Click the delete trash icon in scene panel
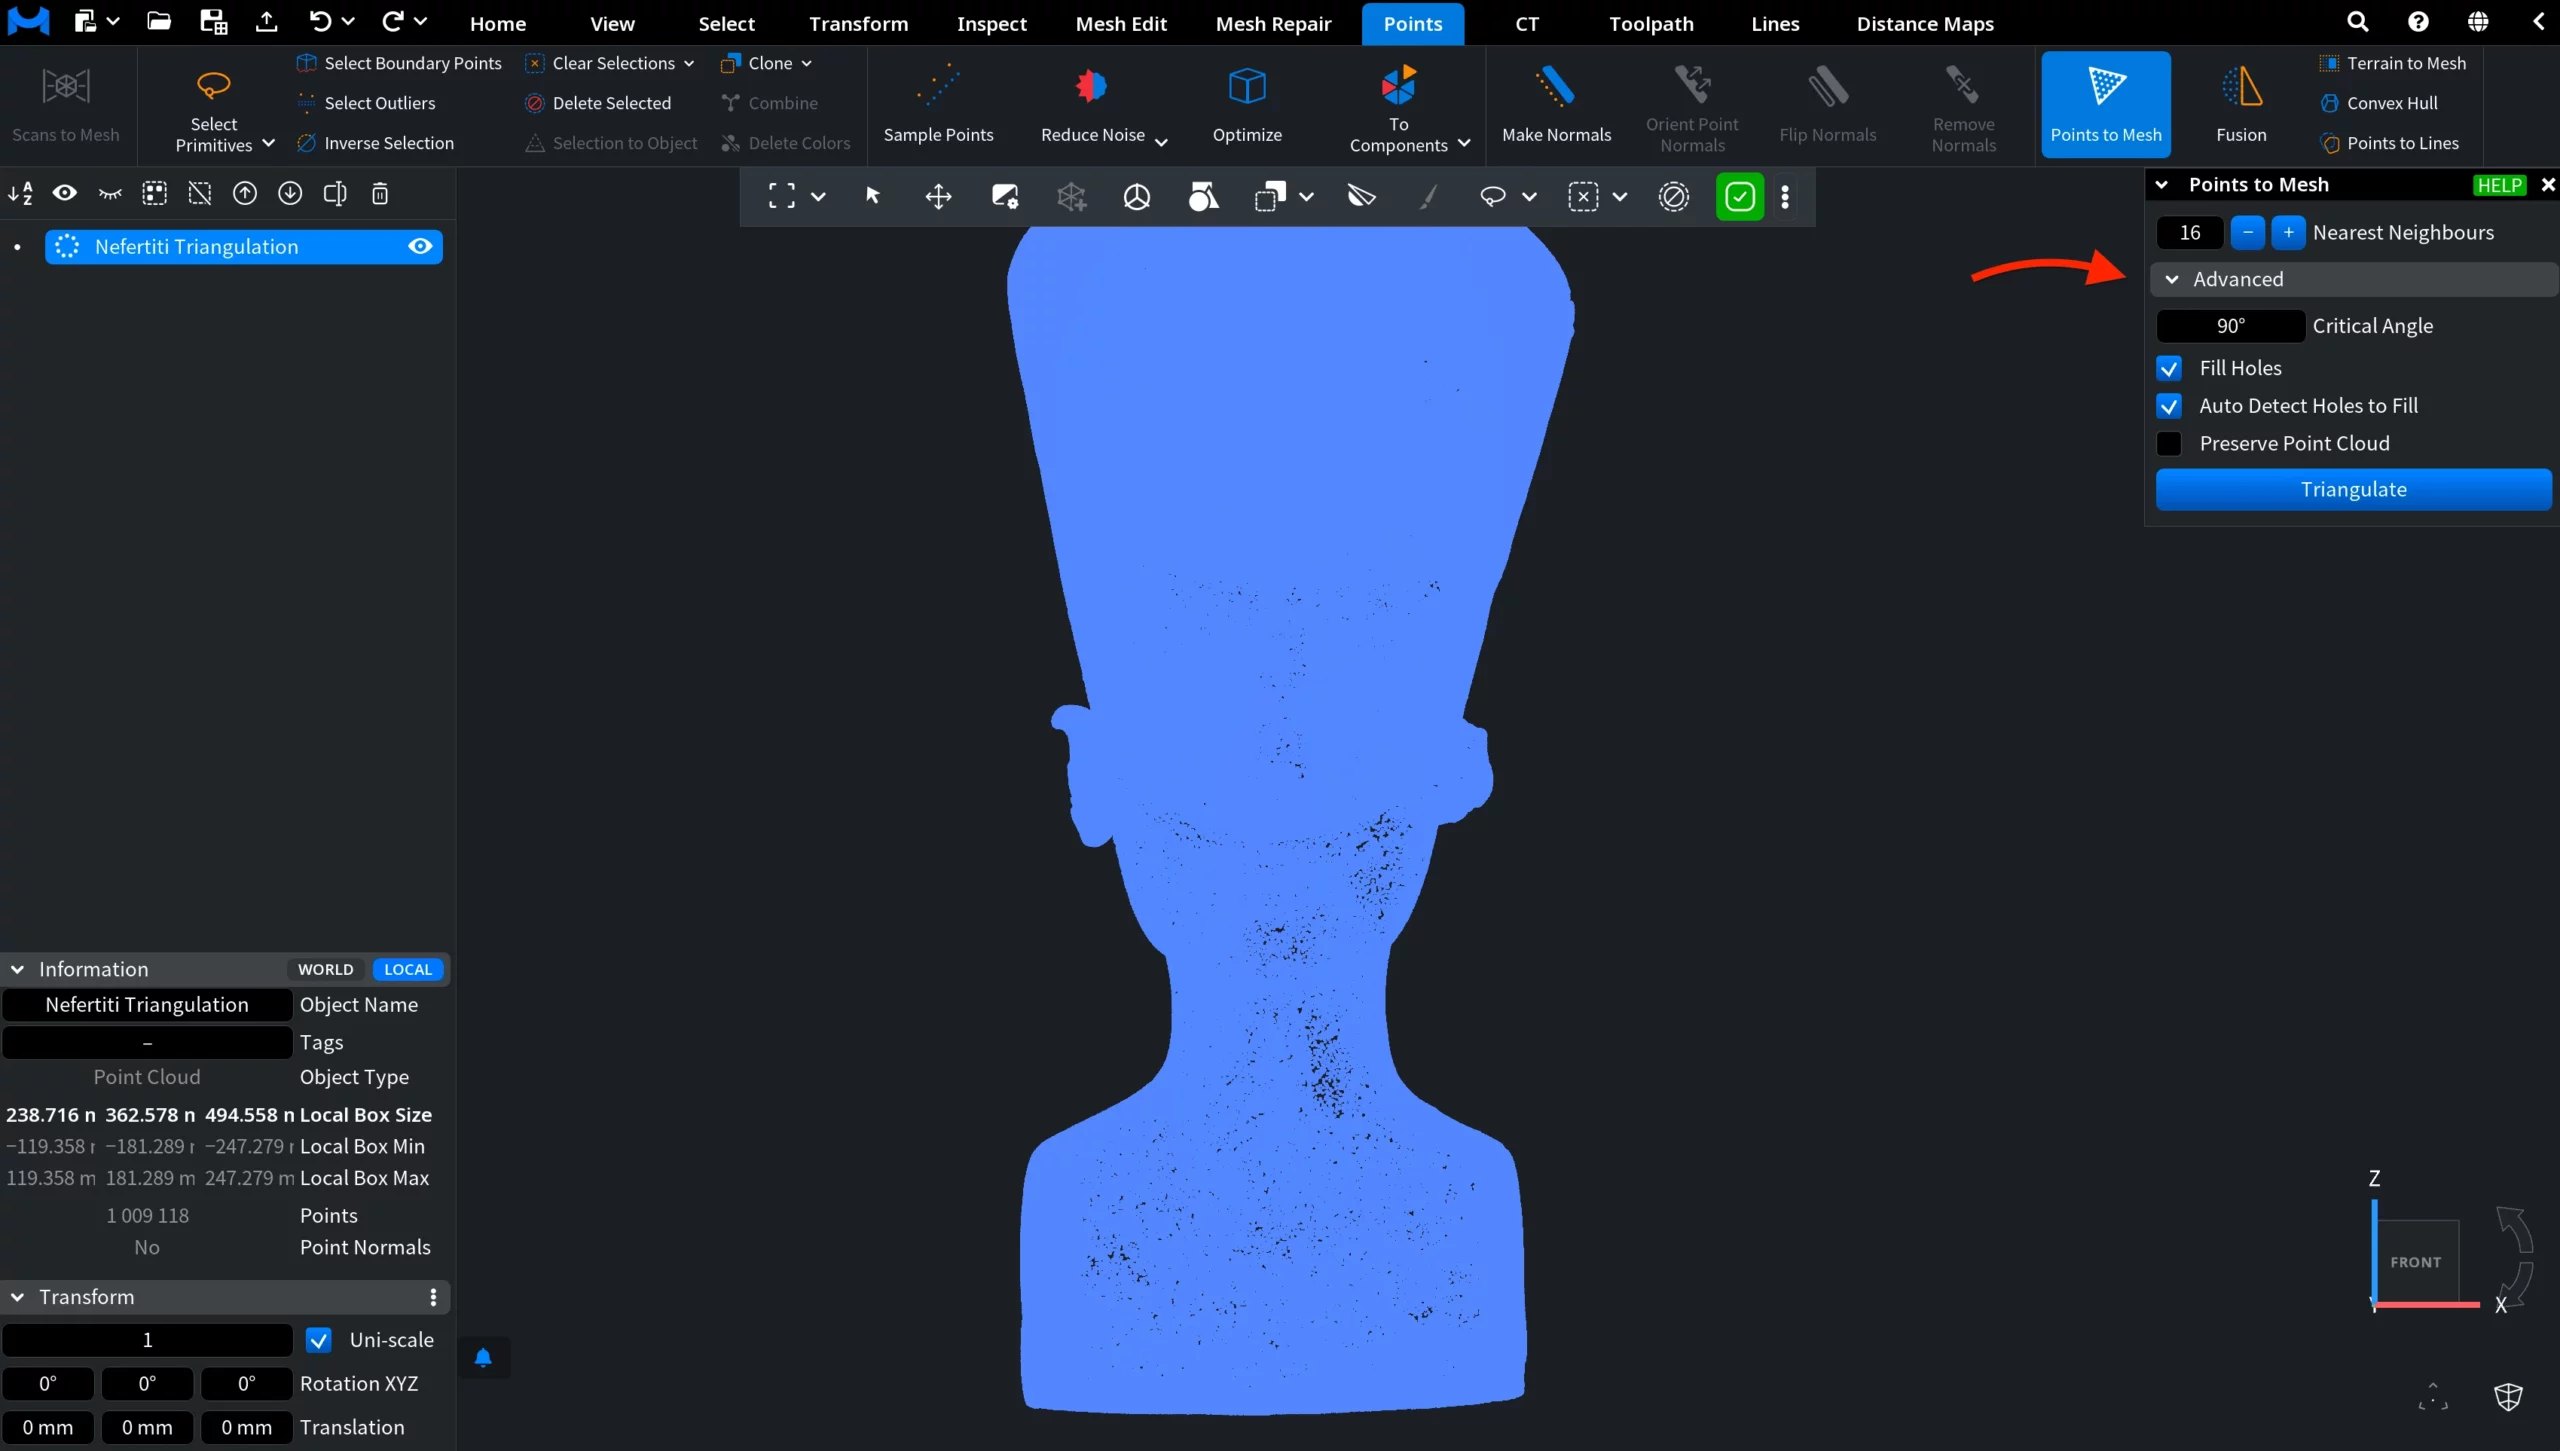 pos(380,193)
